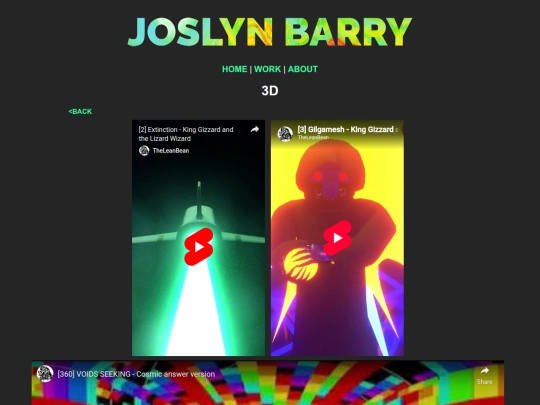The height and width of the screenshot is (405, 540).
Task: Click TheLeanBean avatar on Extinction video
Action: coord(144,150)
